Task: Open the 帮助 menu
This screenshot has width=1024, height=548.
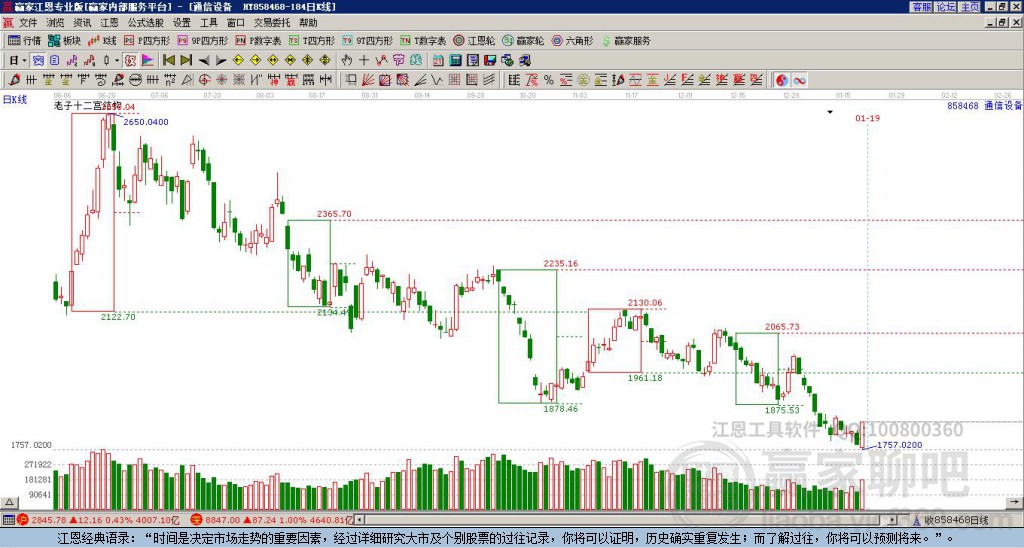Action: pos(308,23)
